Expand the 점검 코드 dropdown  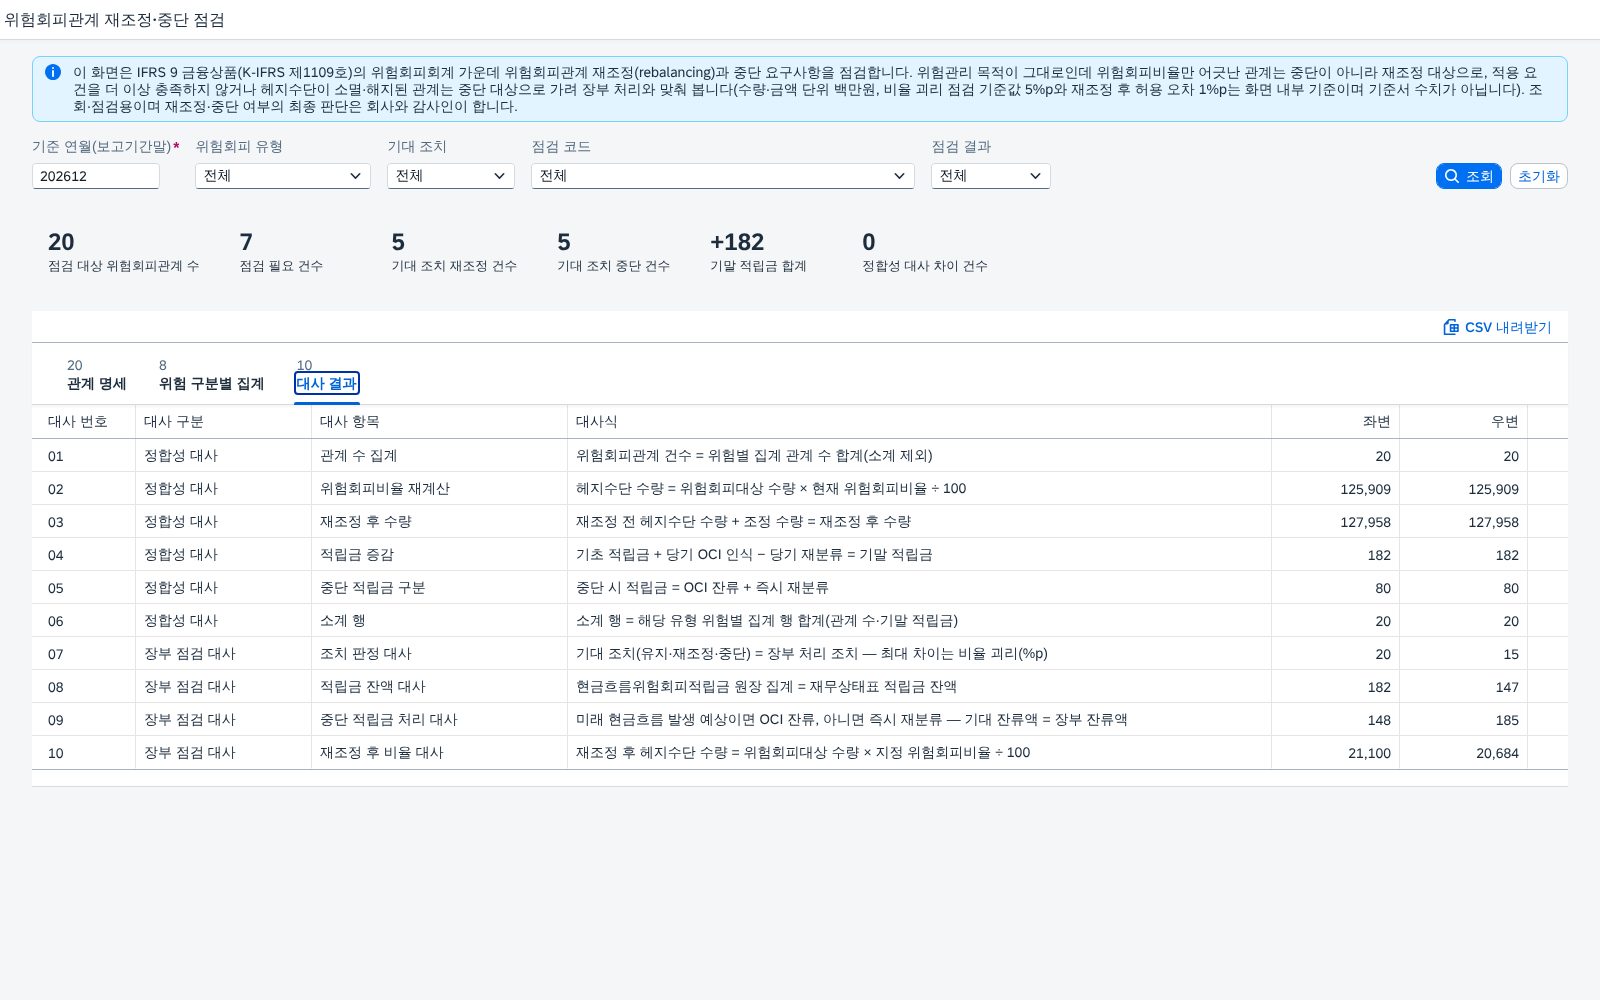[x=723, y=176]
